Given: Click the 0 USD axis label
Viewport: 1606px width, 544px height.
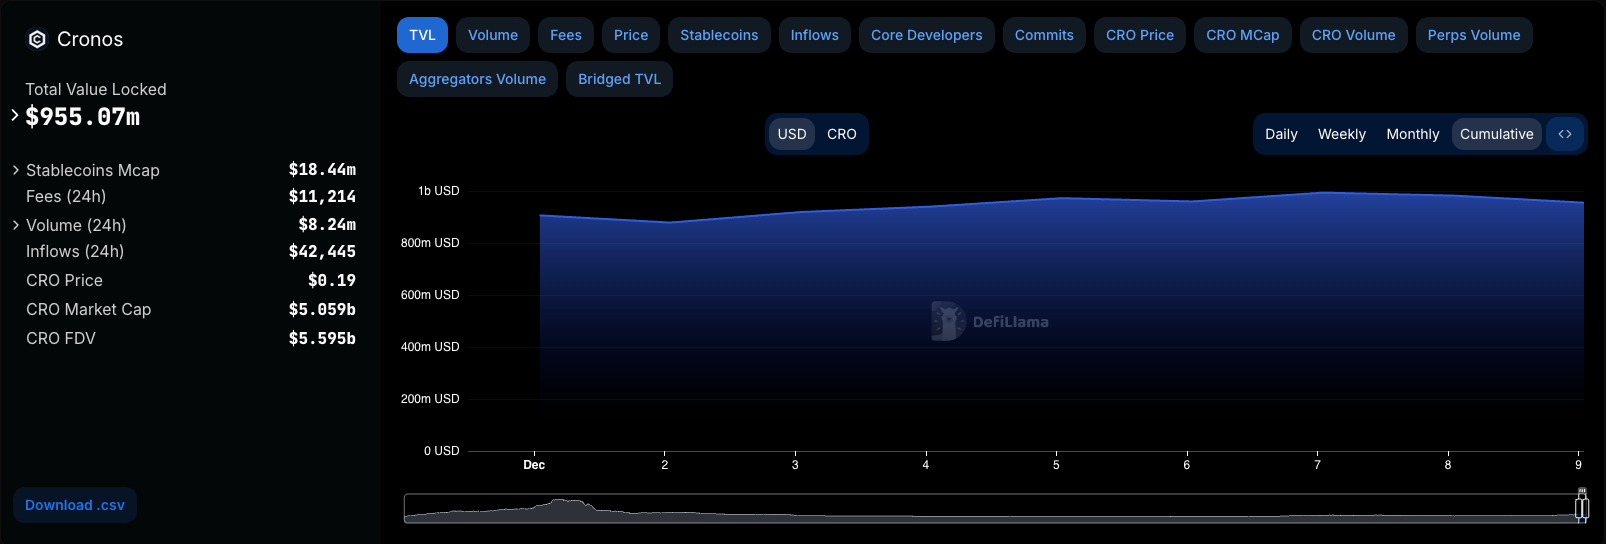Looking at the screenshot, I should pos(442,451).
